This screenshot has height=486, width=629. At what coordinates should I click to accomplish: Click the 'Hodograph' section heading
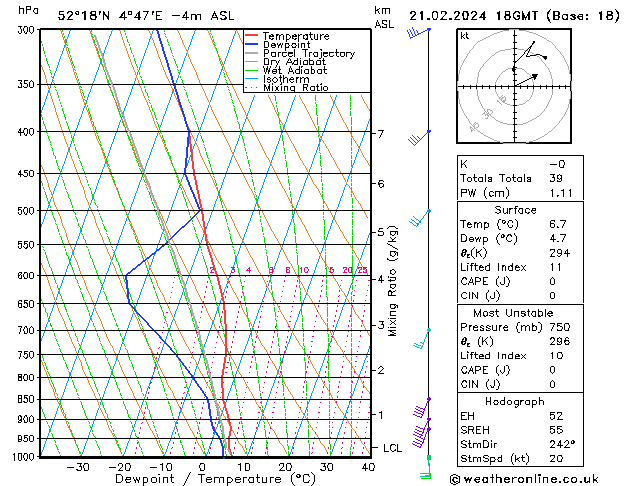(x=515, y=401)
